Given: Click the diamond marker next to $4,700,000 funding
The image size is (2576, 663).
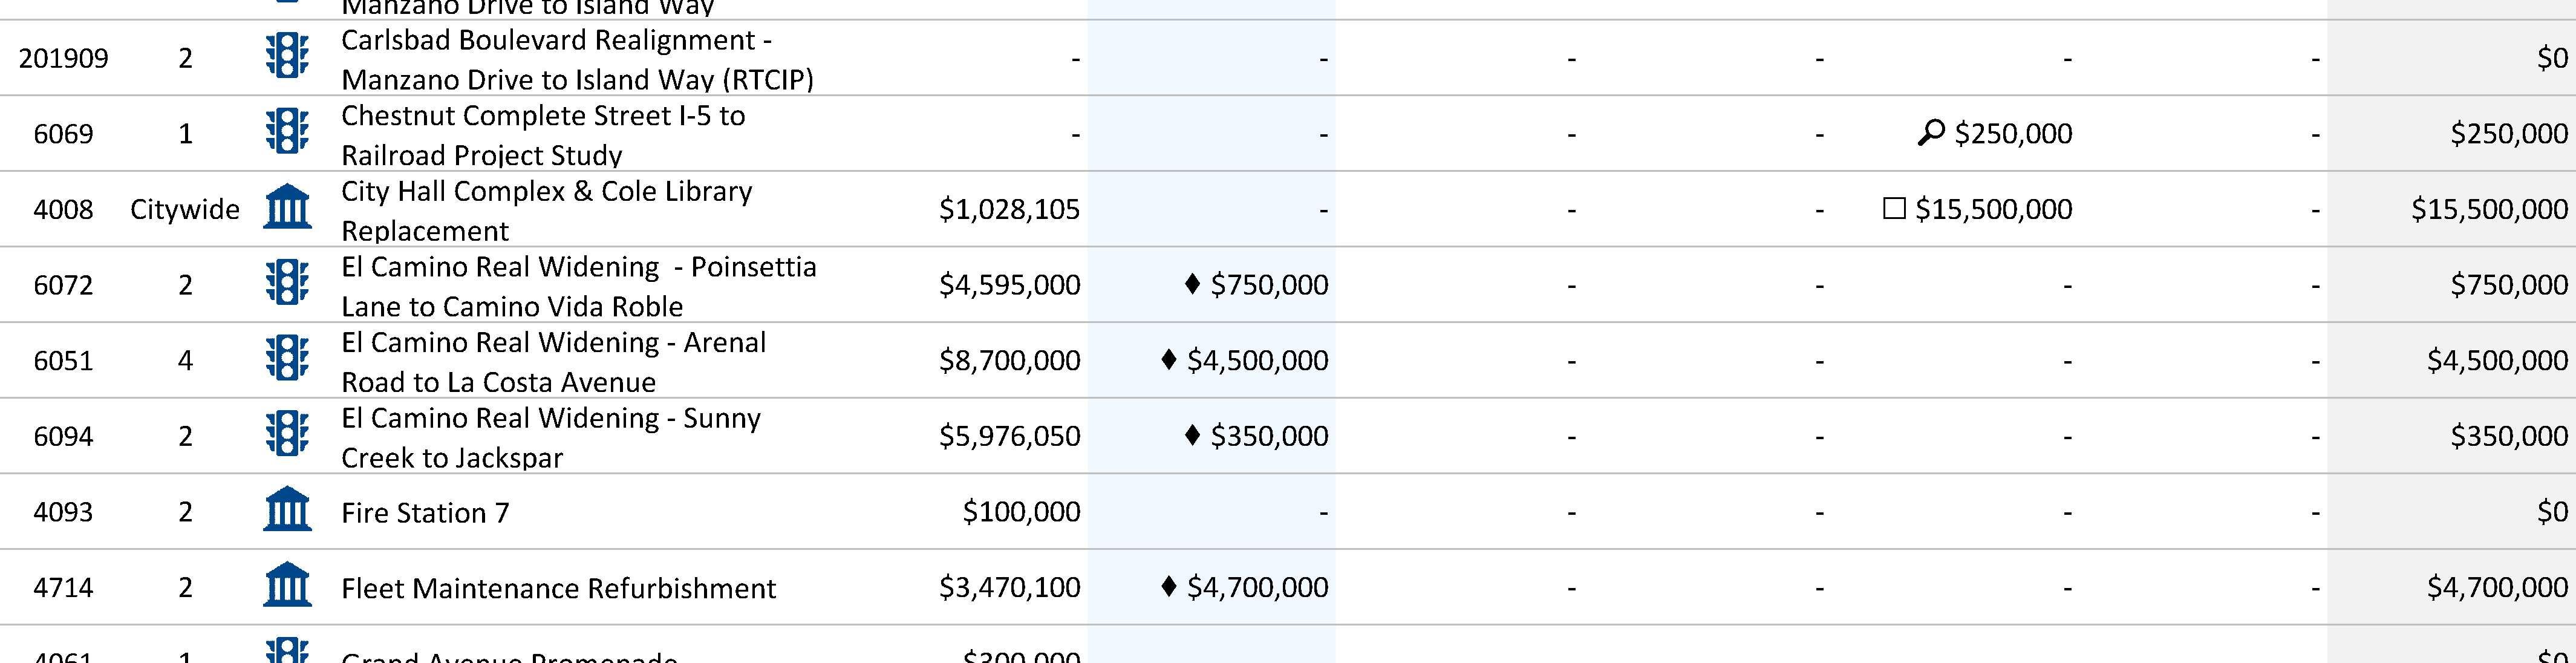Looking at the screenshot, I should coord(1168,586).
